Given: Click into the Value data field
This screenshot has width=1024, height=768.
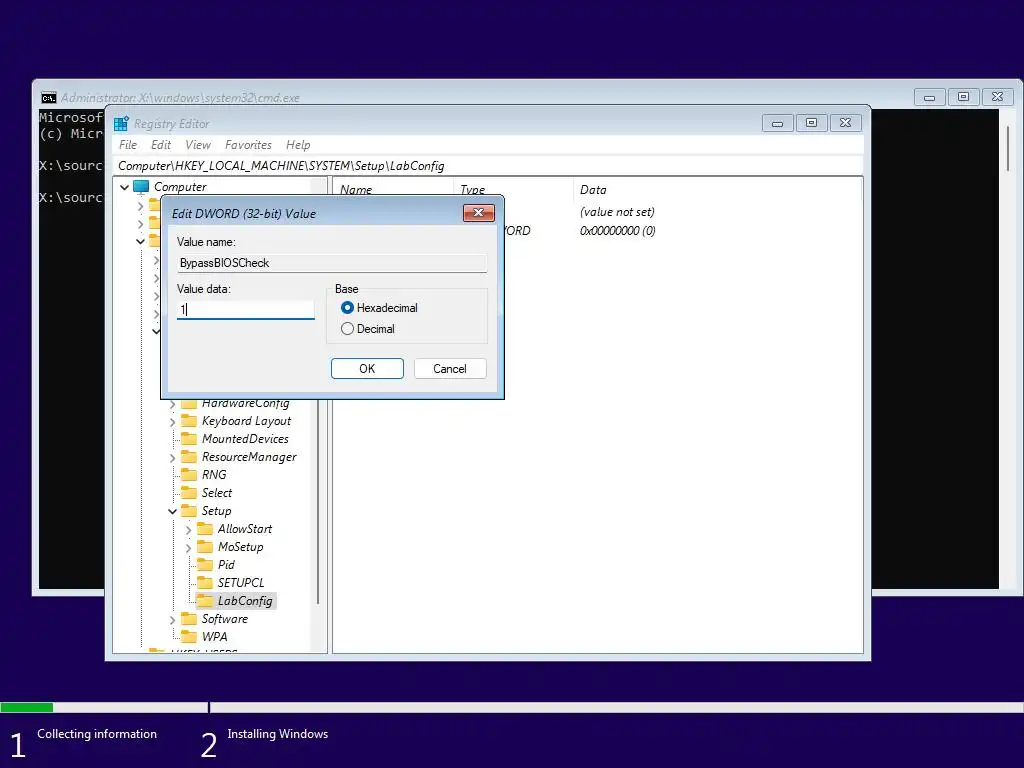Looking at the screenshot, I should coord(246,310).
